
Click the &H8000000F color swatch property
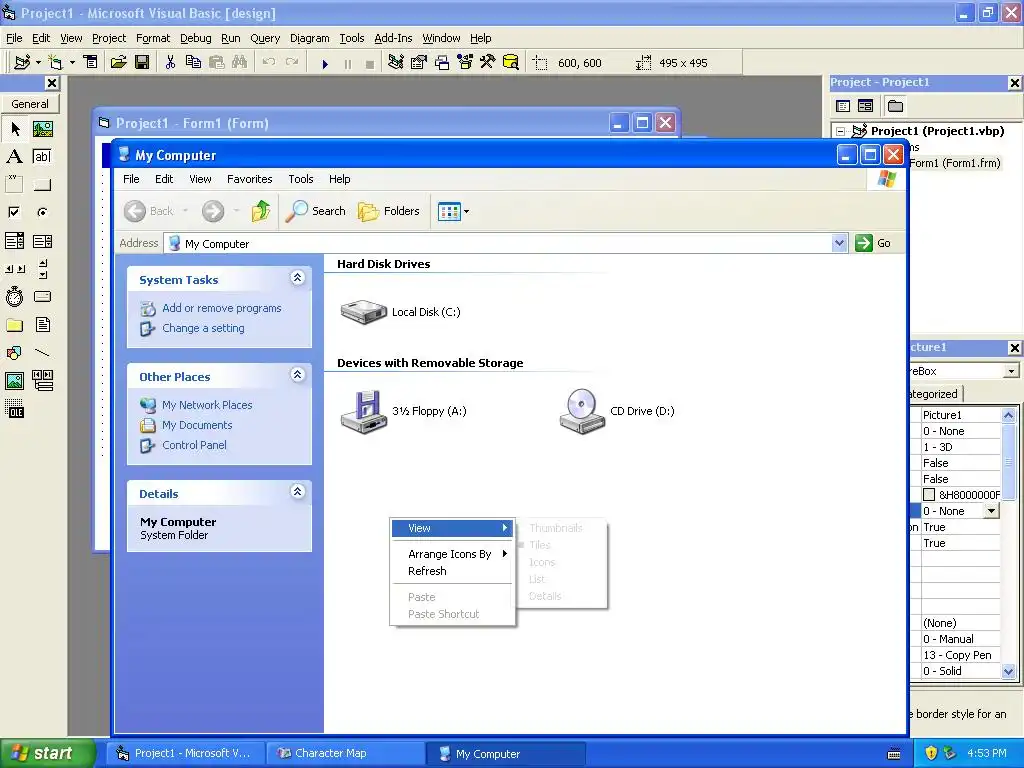[929, 495]
